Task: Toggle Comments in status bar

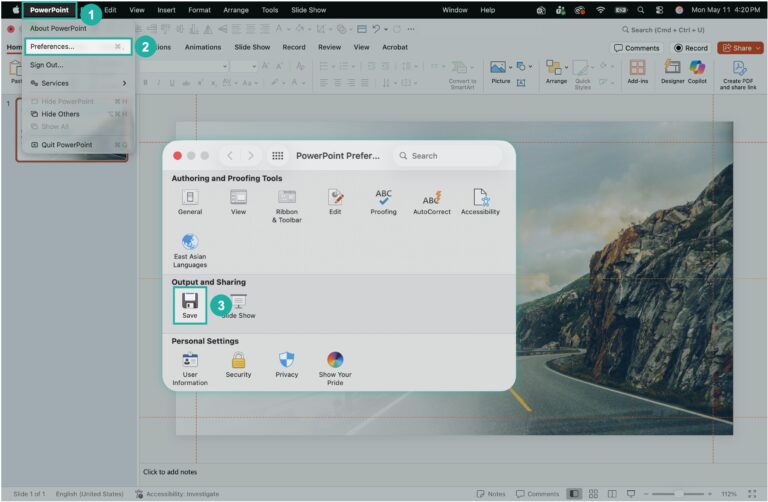Action: 537,494
